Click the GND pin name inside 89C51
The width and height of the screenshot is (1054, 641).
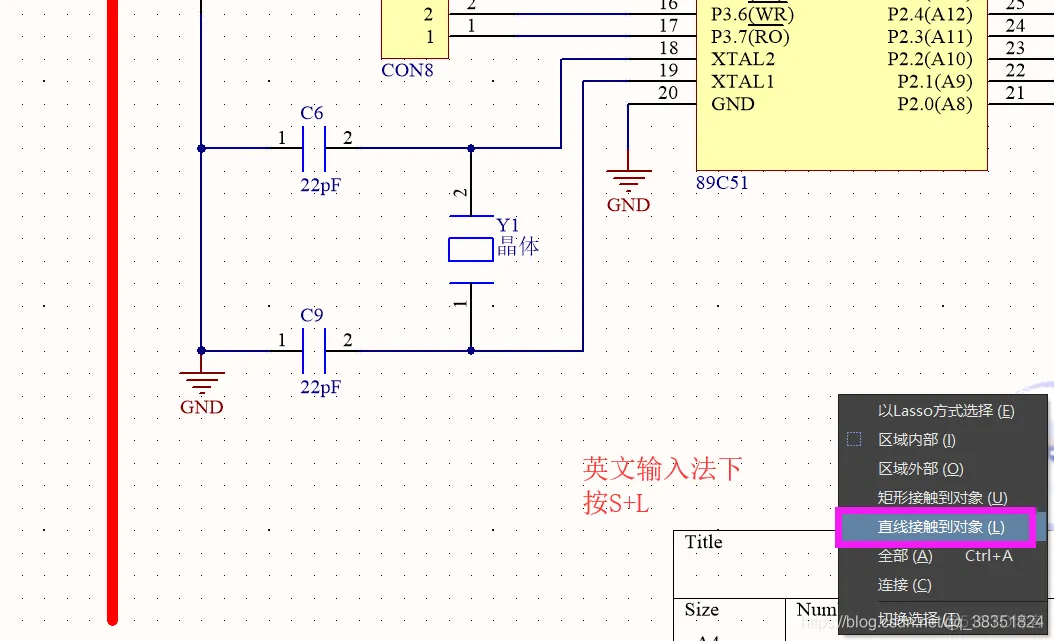733,104
